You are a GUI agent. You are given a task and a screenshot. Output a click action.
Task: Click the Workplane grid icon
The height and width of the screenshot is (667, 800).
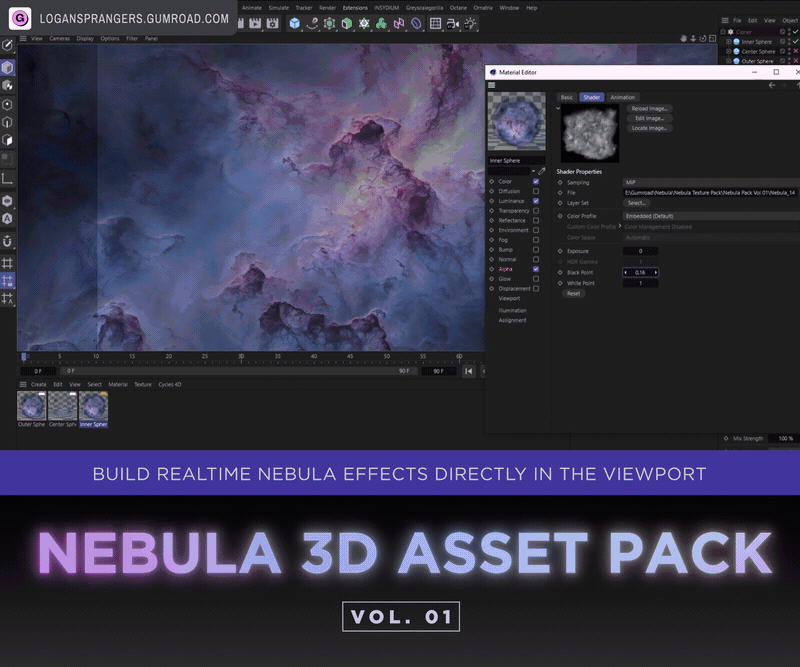(x=7, y=263)
